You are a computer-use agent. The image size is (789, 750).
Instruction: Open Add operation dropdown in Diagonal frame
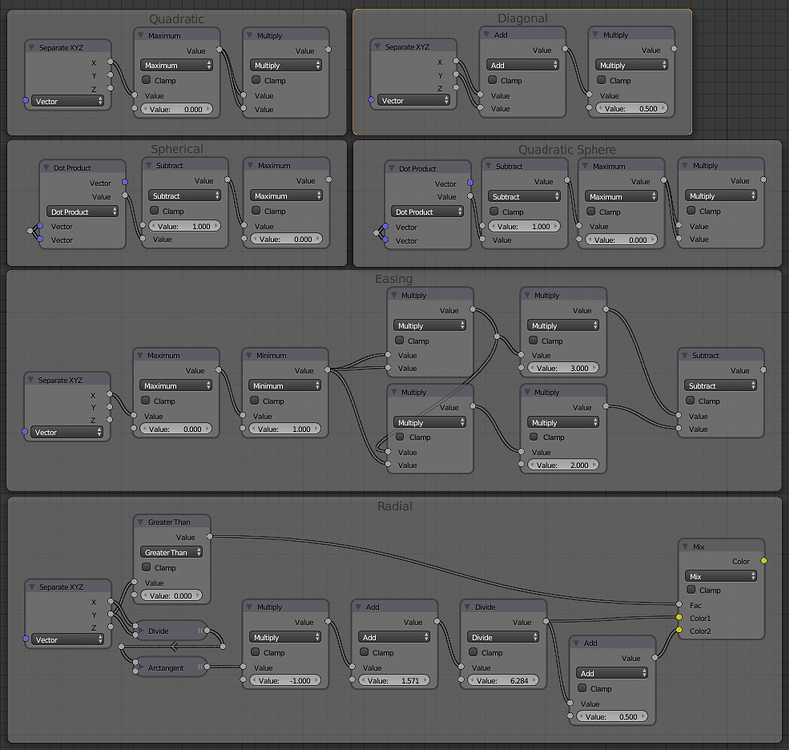pyautogui.click(x=522, y=65)
